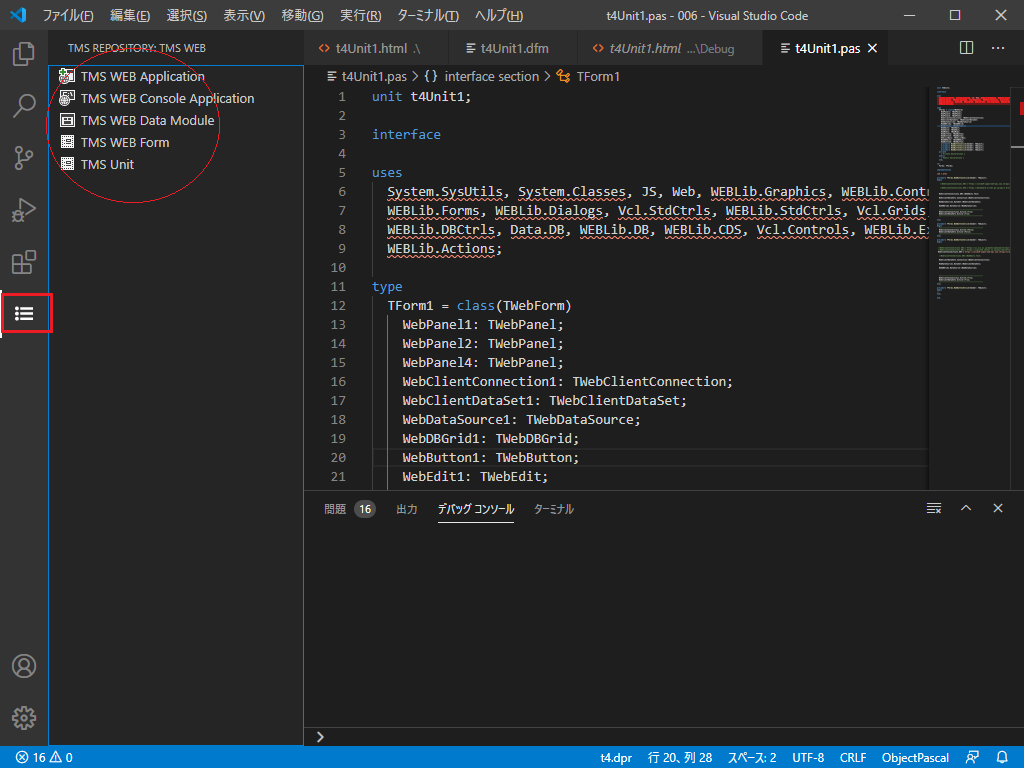1024x768 pixels.
Task: Split the editor to the right
Action: [967, 48]
